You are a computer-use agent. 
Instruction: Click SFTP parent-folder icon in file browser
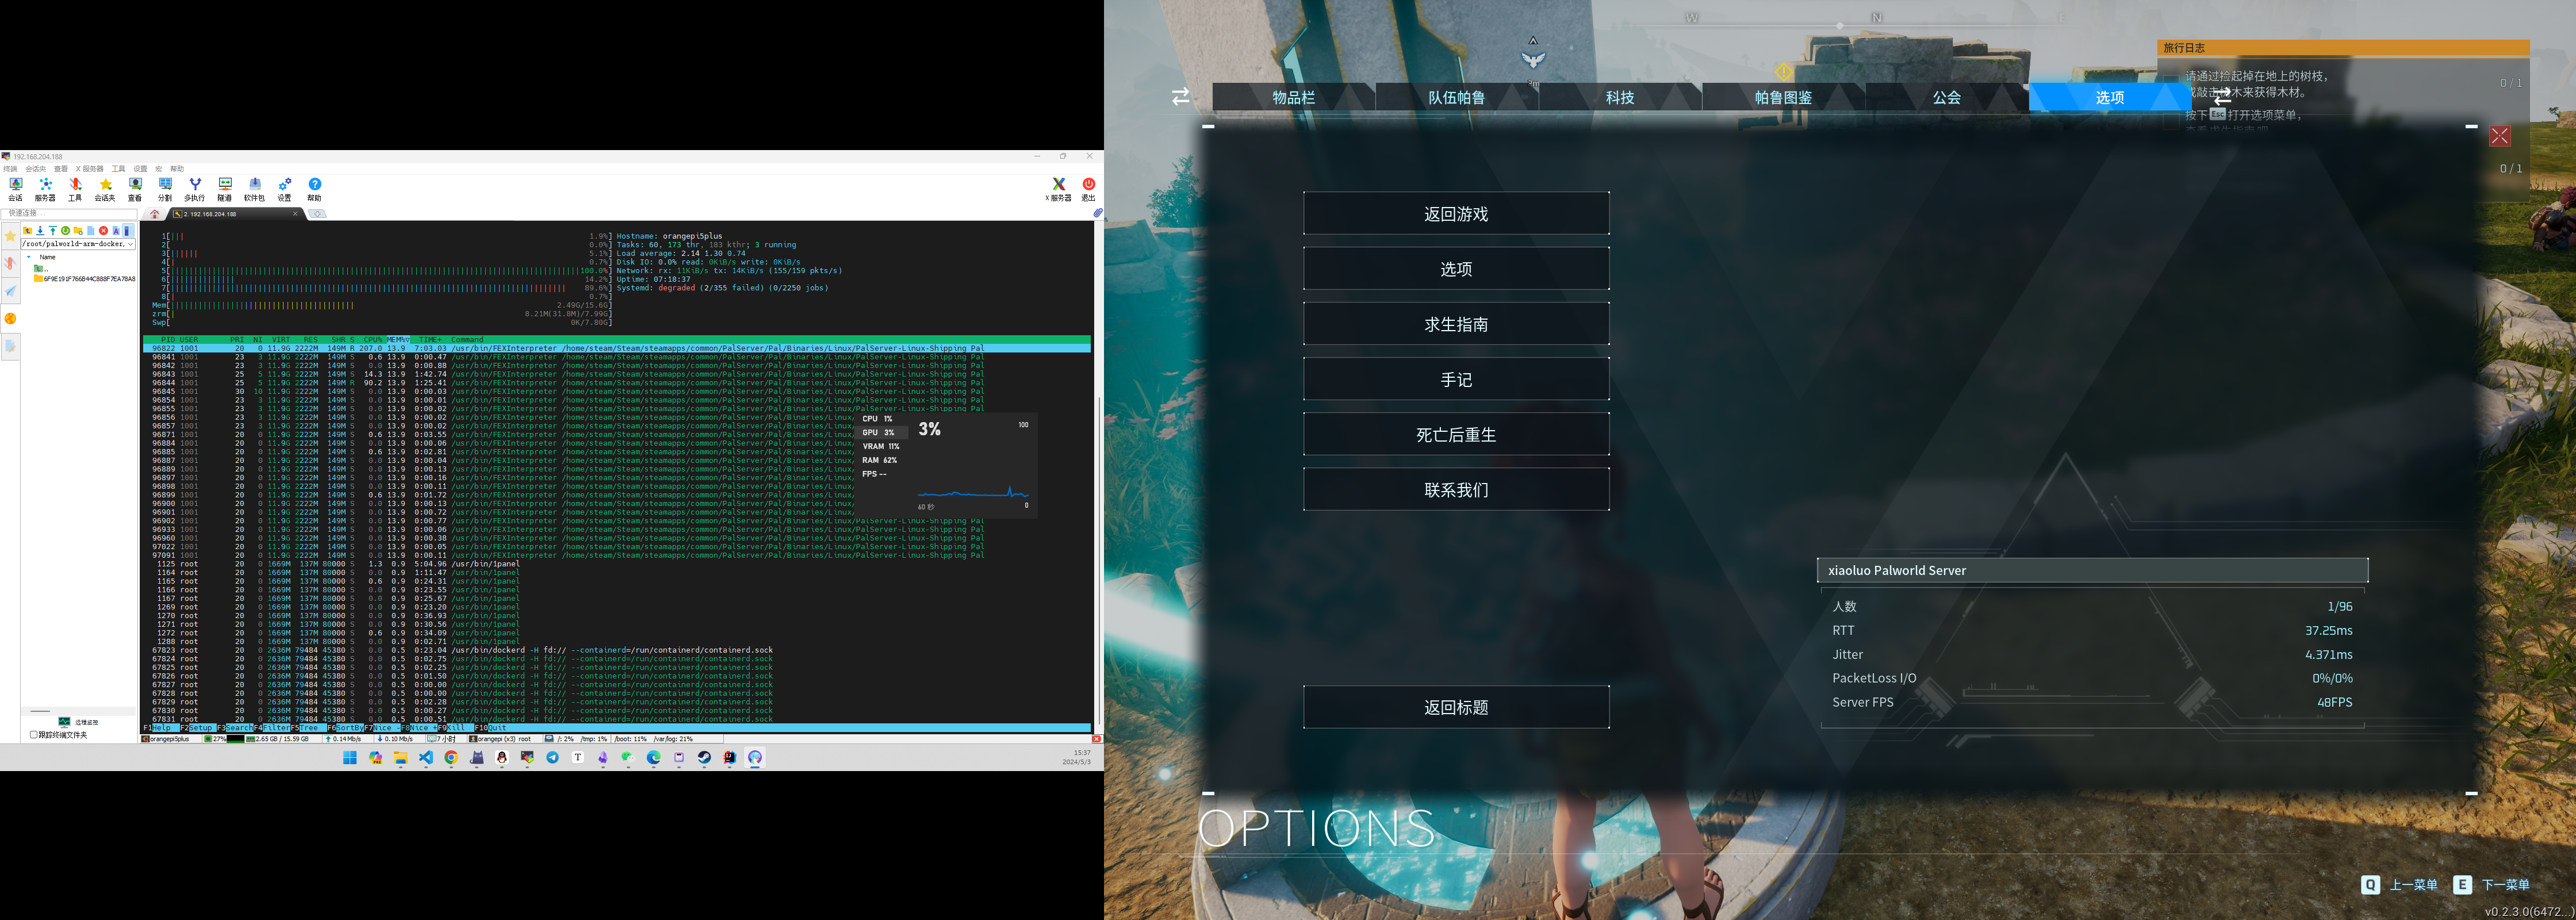coord(27,231)
